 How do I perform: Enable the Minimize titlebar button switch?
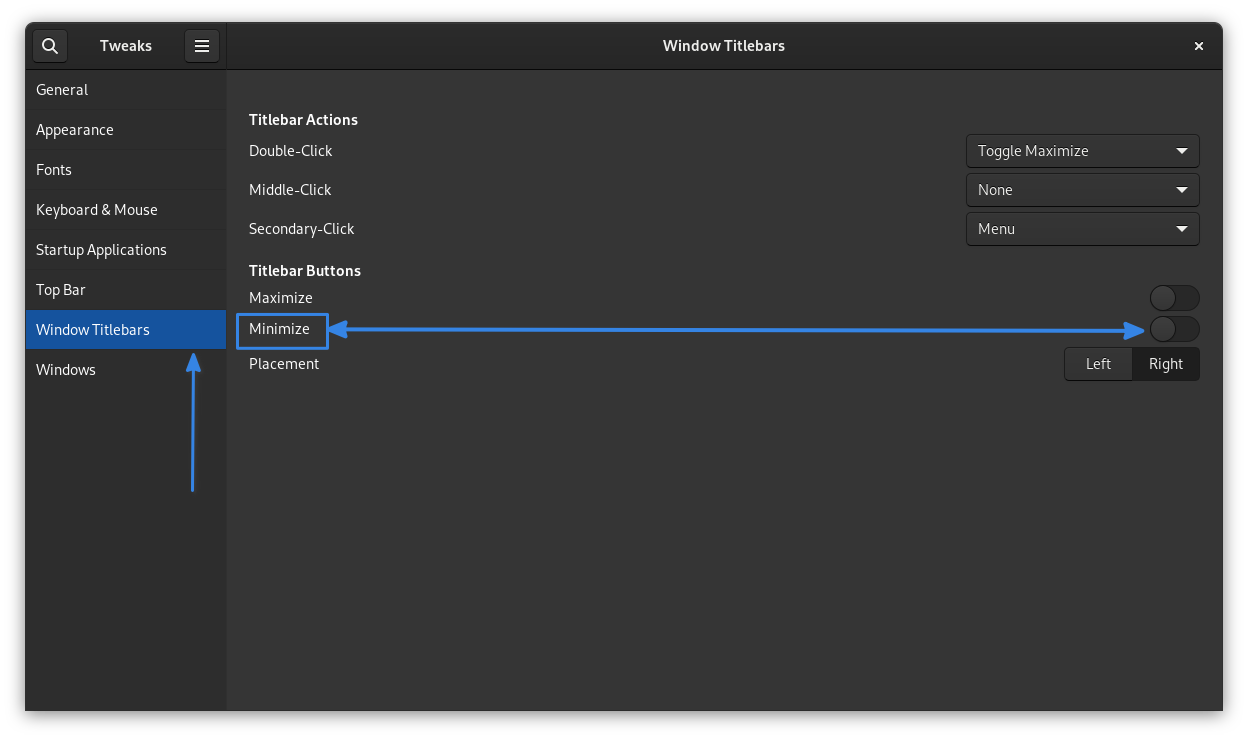[1174, 329]
